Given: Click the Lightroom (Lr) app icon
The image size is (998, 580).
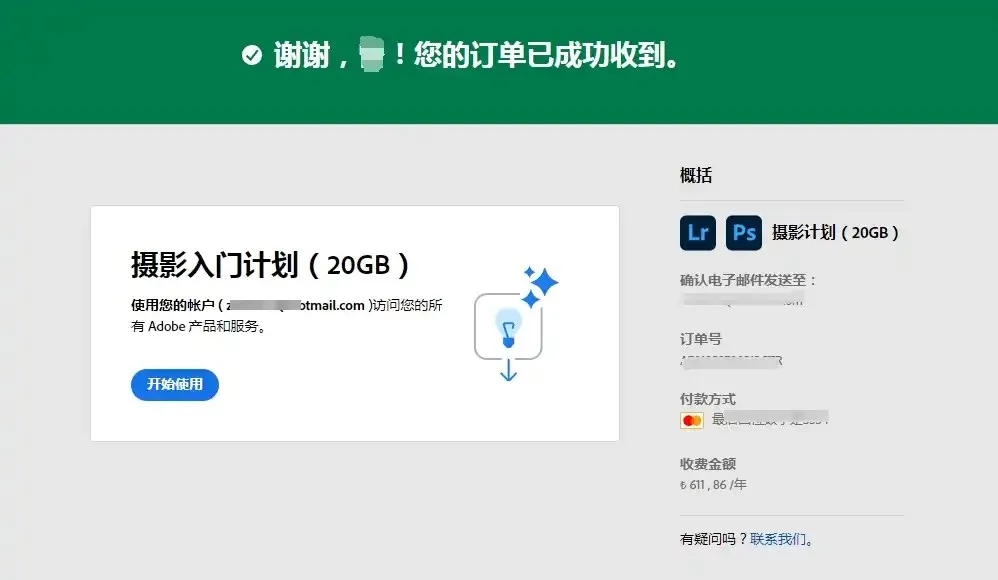Looking at the screenshot, I should click(x=698, y=233).
